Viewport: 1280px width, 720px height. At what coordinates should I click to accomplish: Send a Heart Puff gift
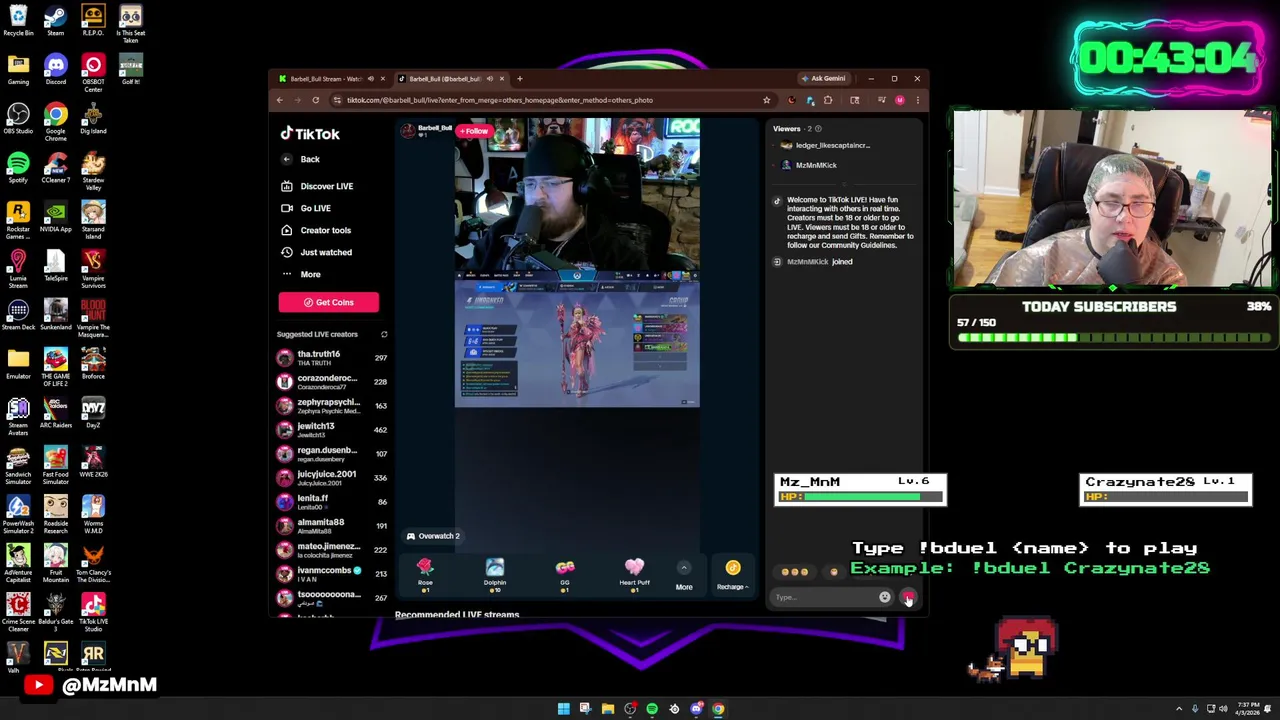pos(634,575)
